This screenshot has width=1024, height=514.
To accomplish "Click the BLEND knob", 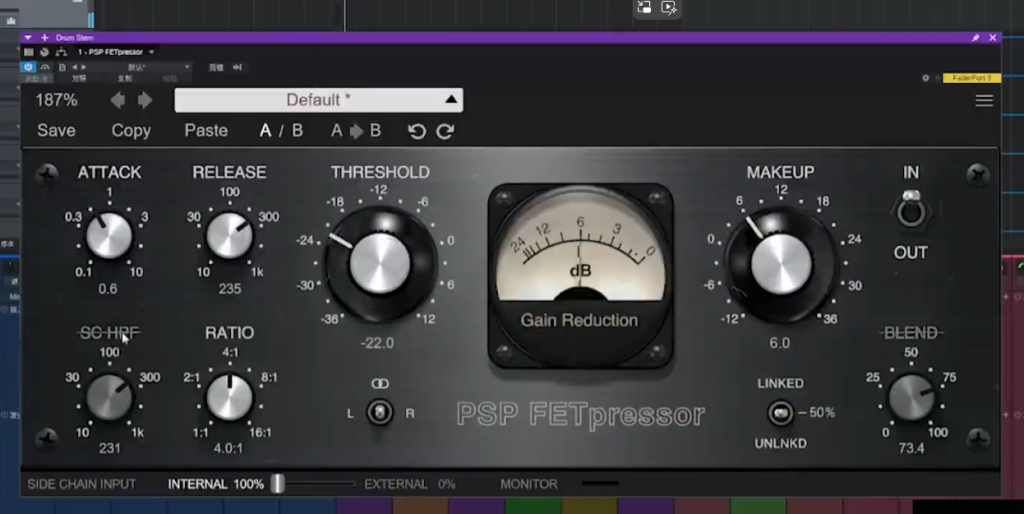I will [x=911, y=396].
